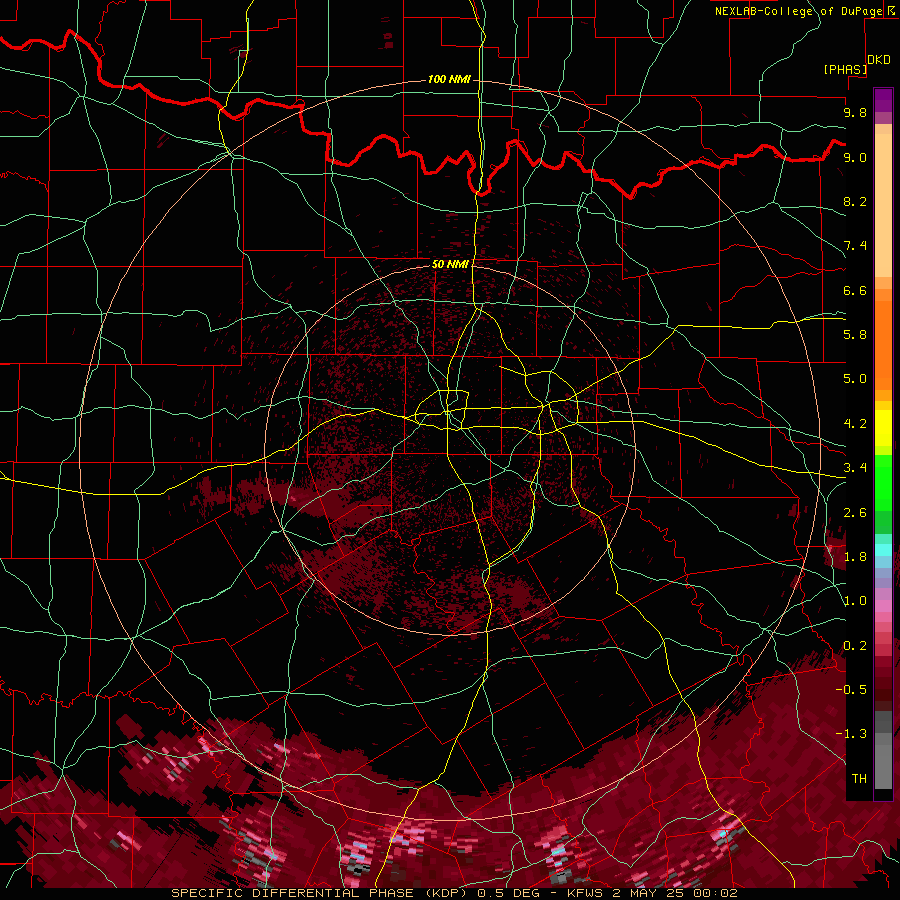Click the 5.8 scale value

tap(855, 335)
